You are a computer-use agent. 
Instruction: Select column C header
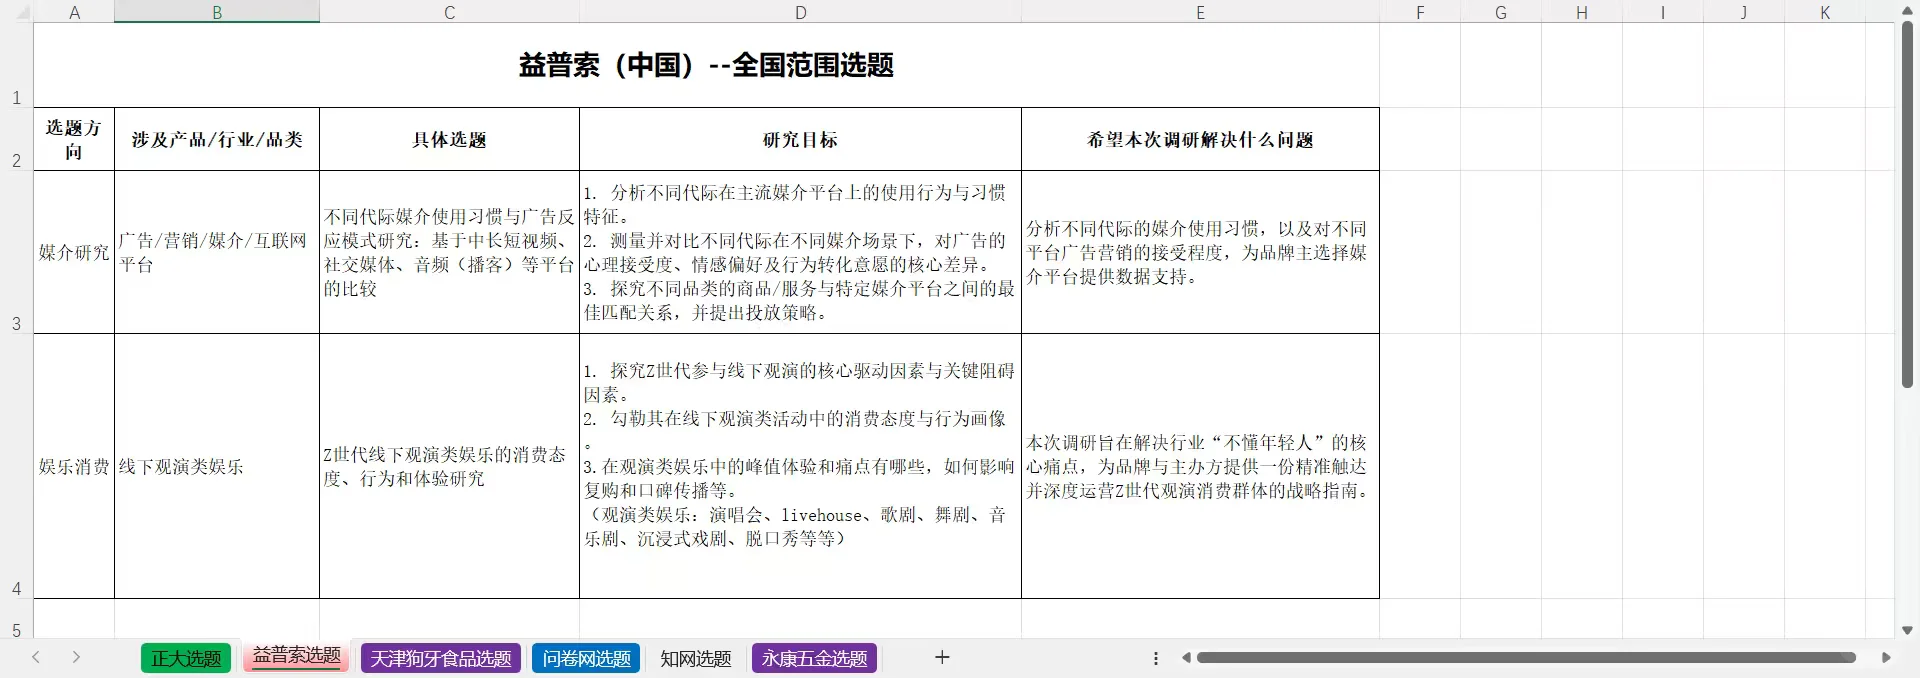coord(449,12)
